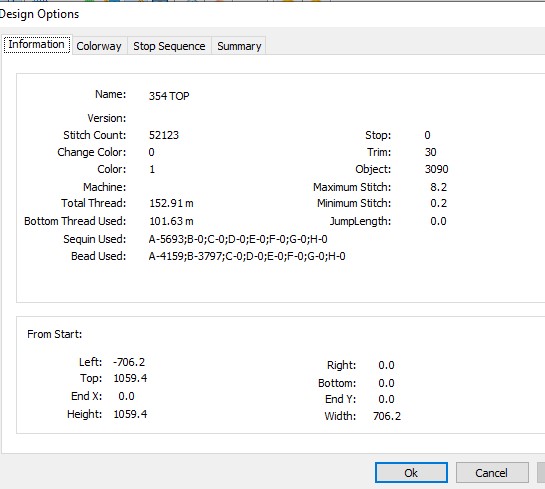Click the Sequin Used label

(95, 239)
